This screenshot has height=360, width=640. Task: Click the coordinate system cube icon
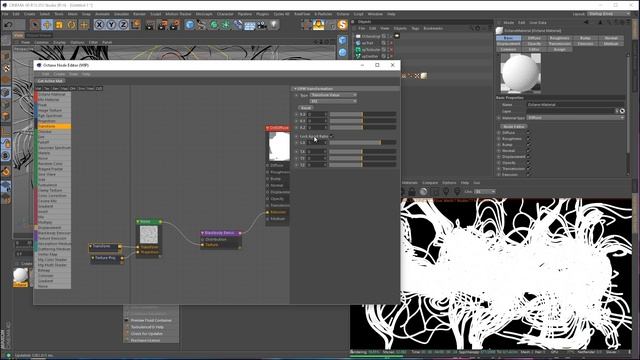(x=136, y=25)
